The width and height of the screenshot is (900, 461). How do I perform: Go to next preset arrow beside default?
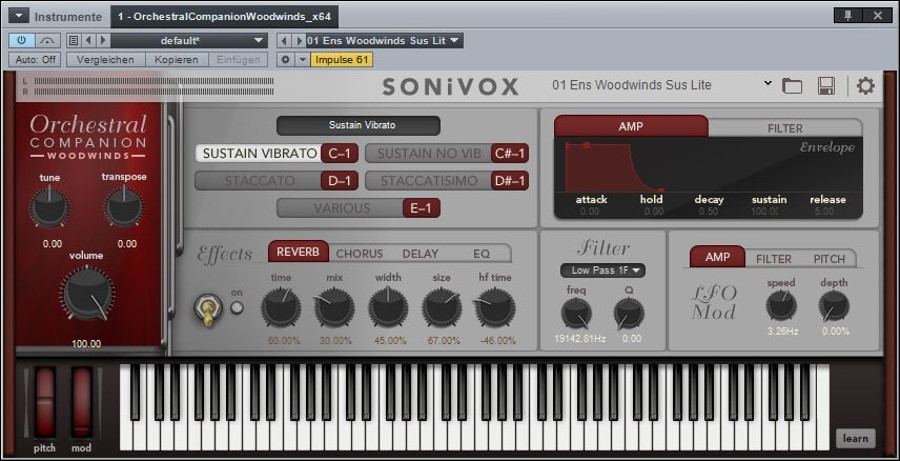click(x=103, y=41)
